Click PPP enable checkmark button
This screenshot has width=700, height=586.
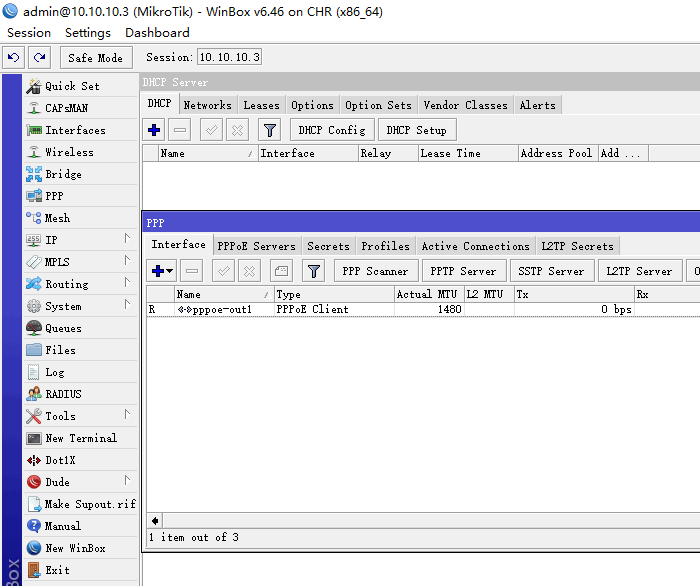(x=224, y=271)
